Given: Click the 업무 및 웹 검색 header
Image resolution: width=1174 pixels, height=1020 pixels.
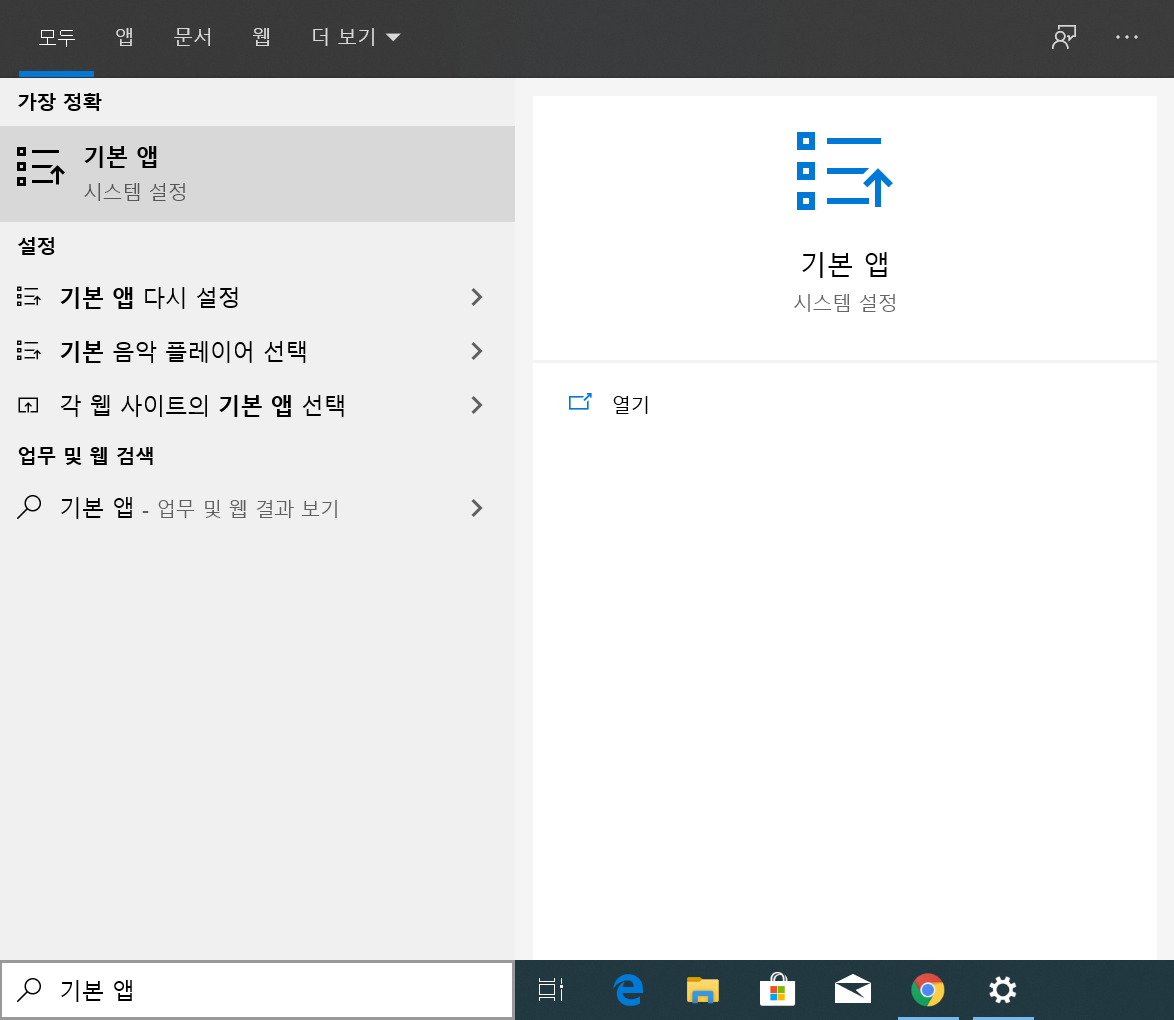Looking at the screenshot, I should (86, 455).
